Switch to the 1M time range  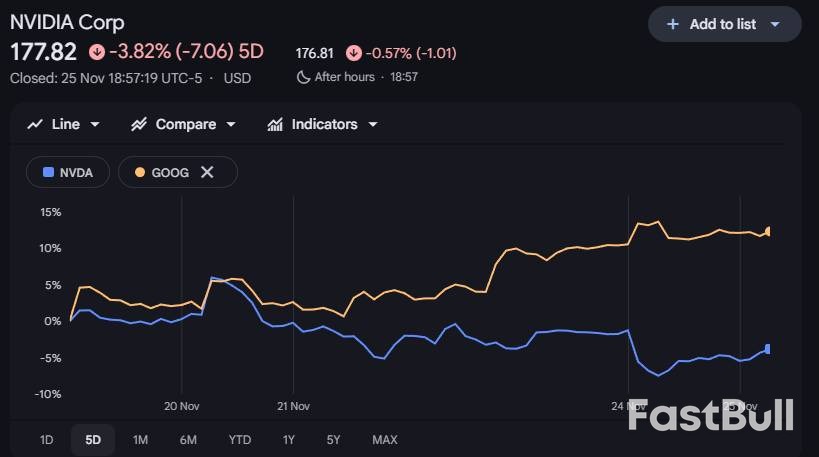click(x=140, y=440)
